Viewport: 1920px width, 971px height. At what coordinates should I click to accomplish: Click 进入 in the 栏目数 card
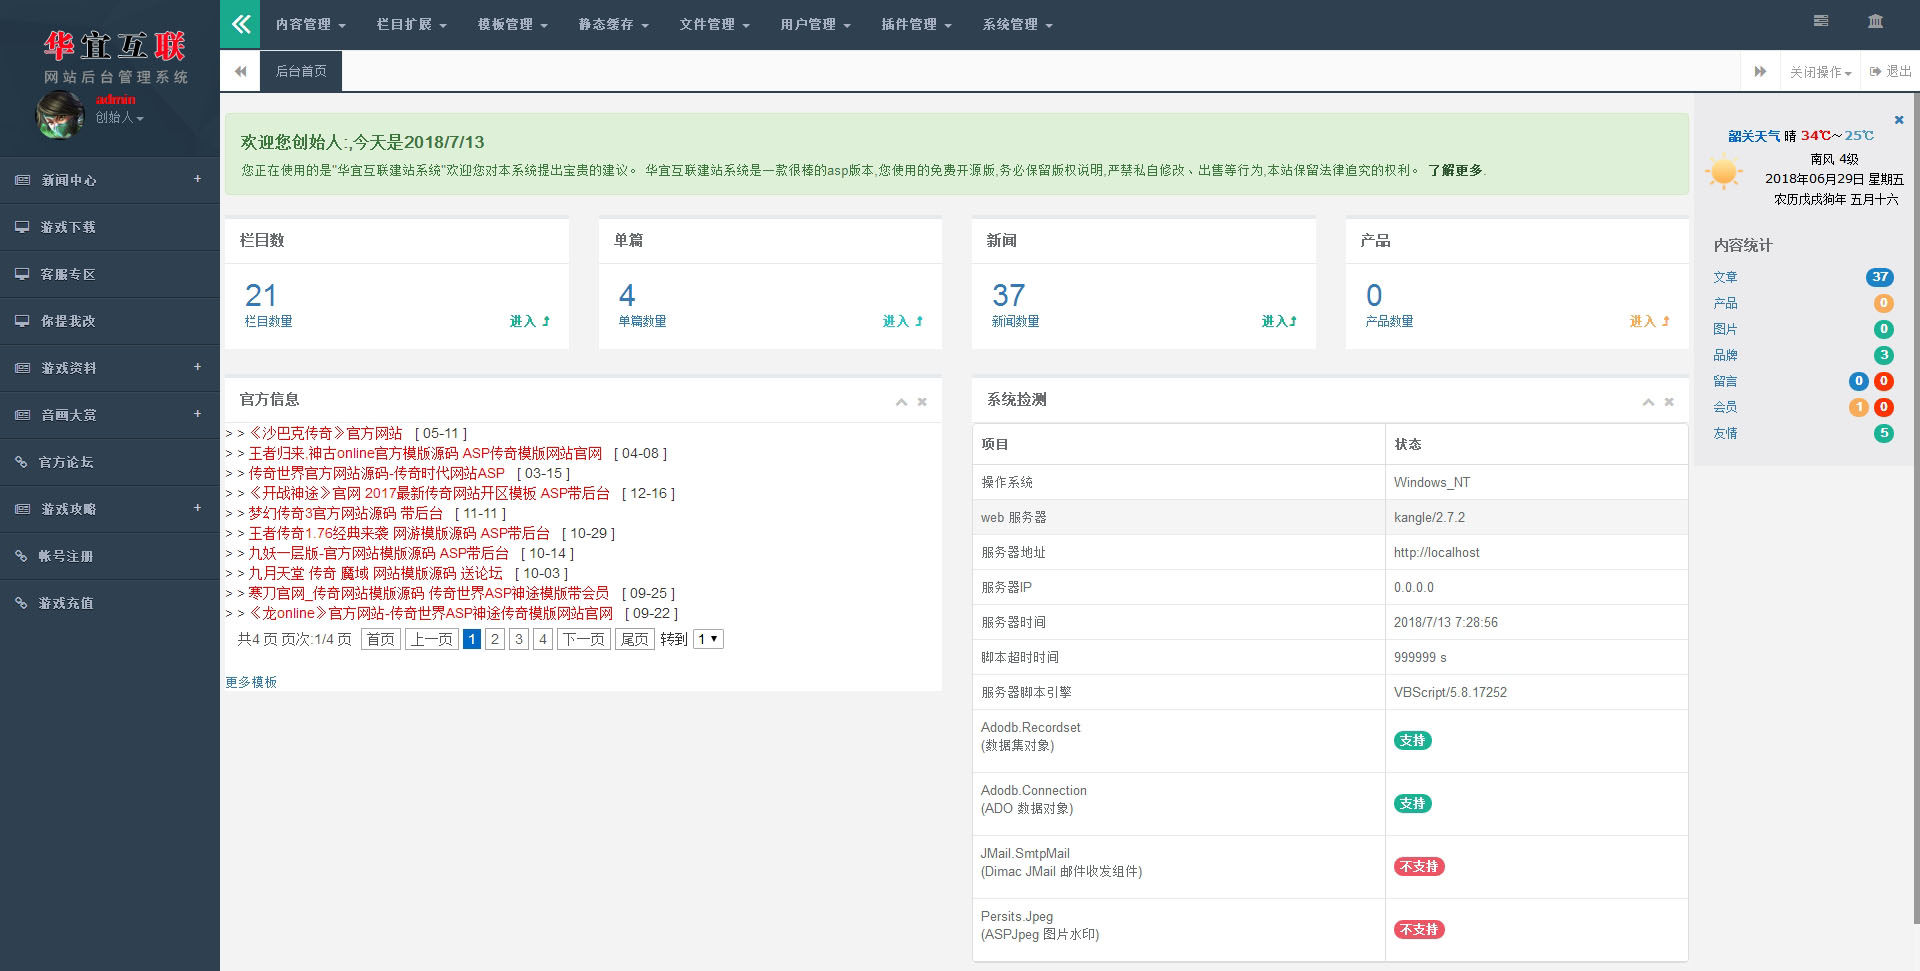pos(529,321)
